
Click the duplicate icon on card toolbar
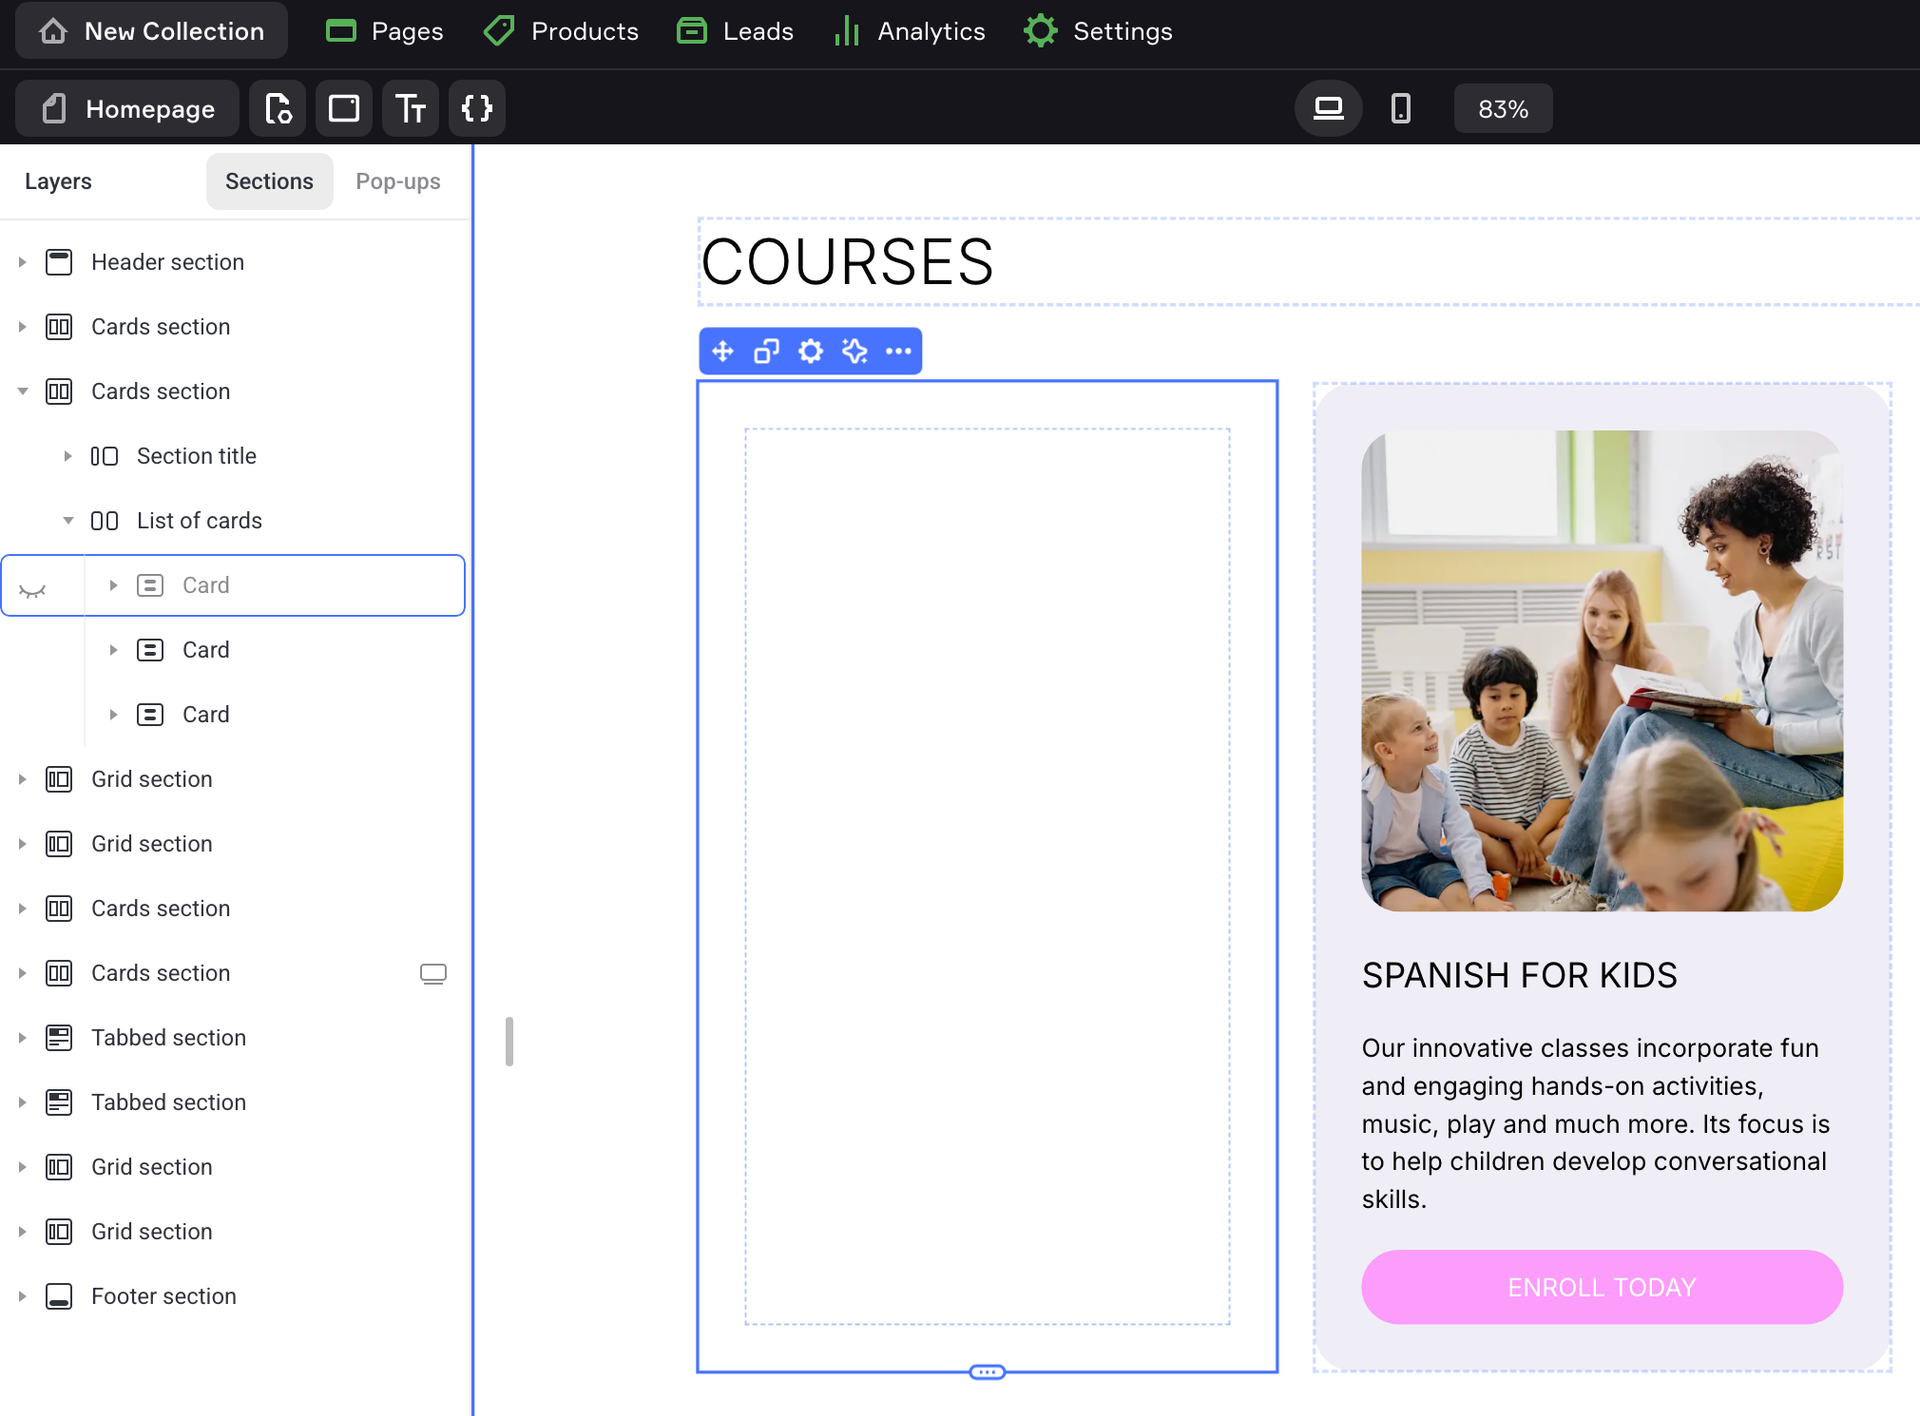[767, 351]
